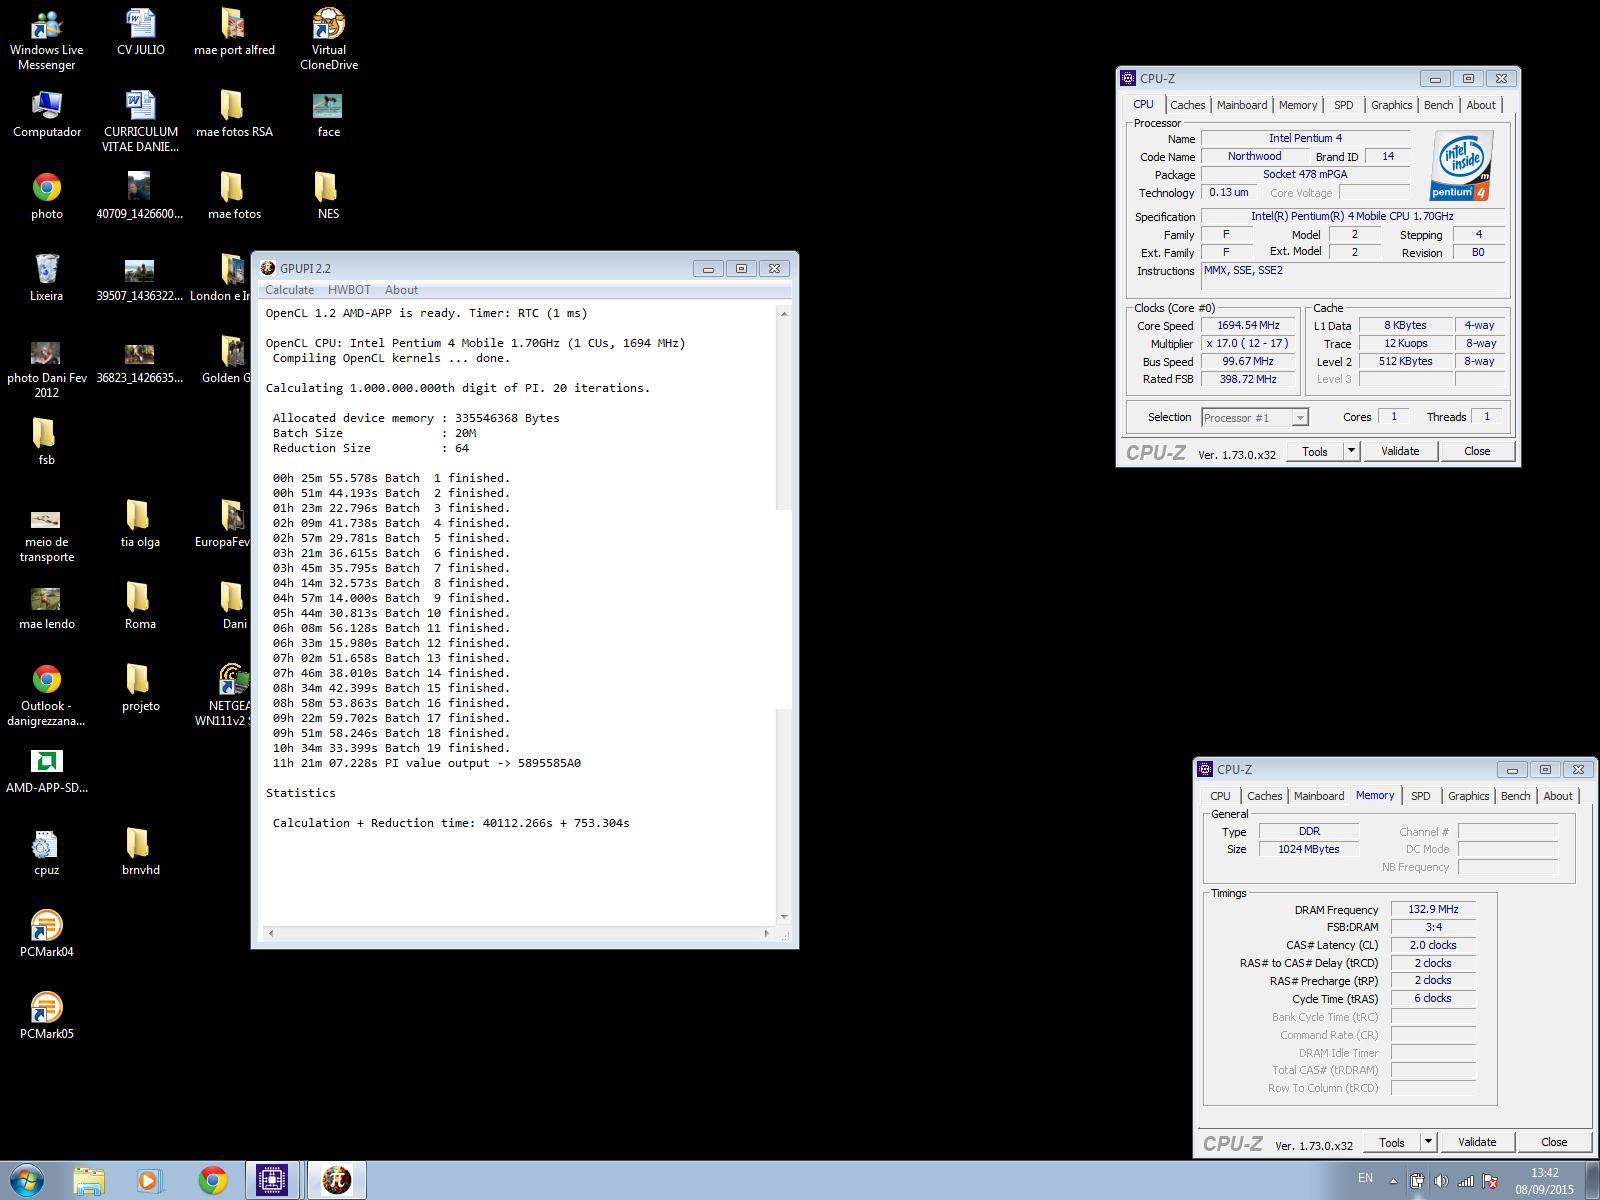Open the NES folder
This screenshot has height=1200, width=1600.
(x=328, y=196)
